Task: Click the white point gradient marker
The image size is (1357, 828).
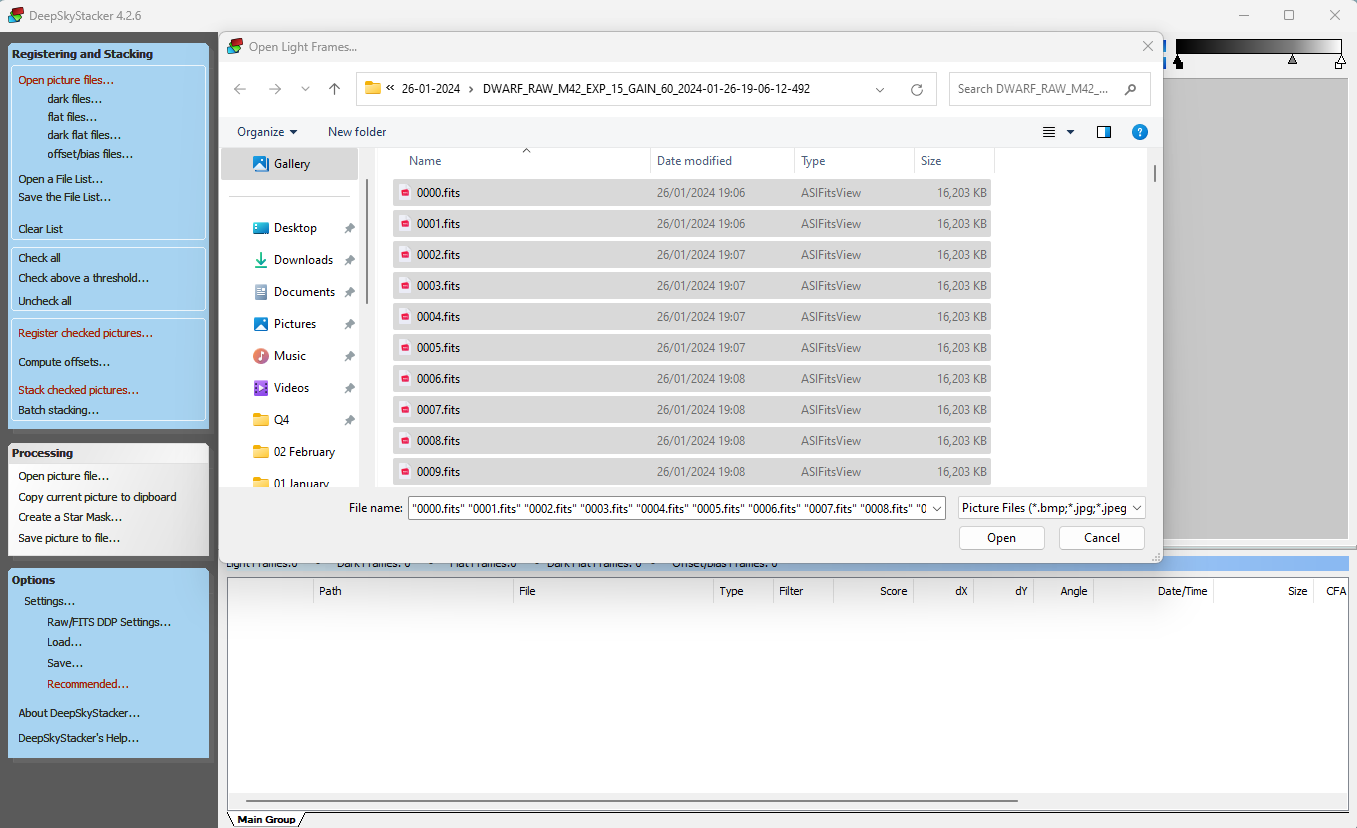Action: coord(1340,62)
